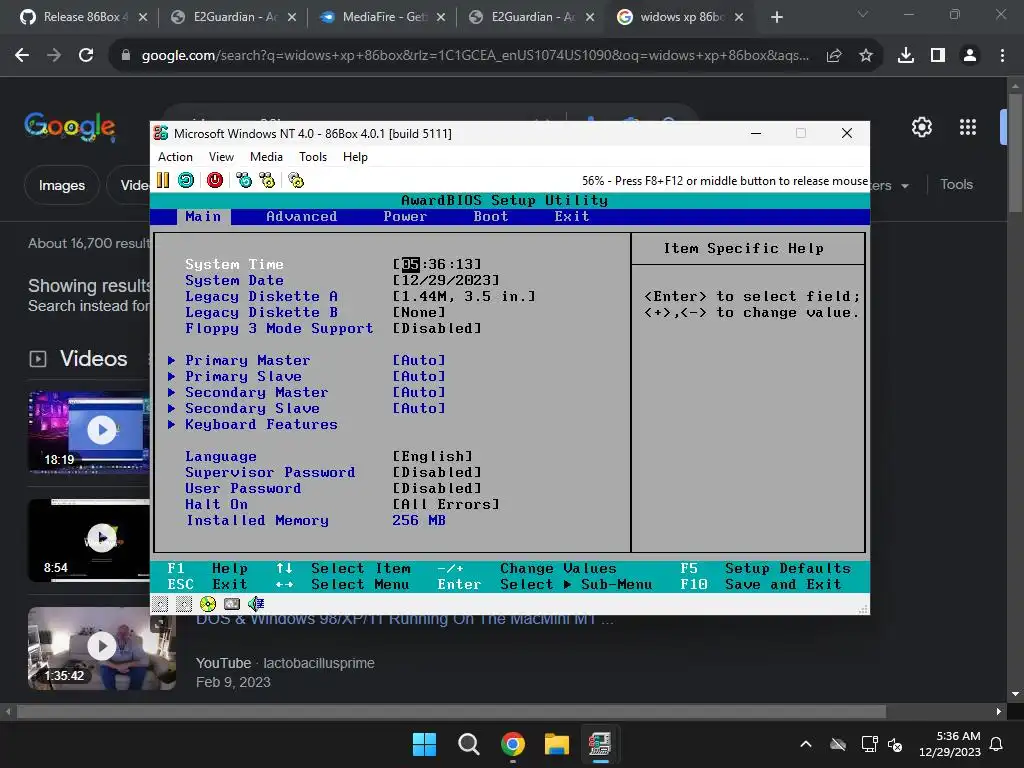This screenshot has height=768, width=1024.
Task: Close the MediaFire tab
Action: [441, 17]
